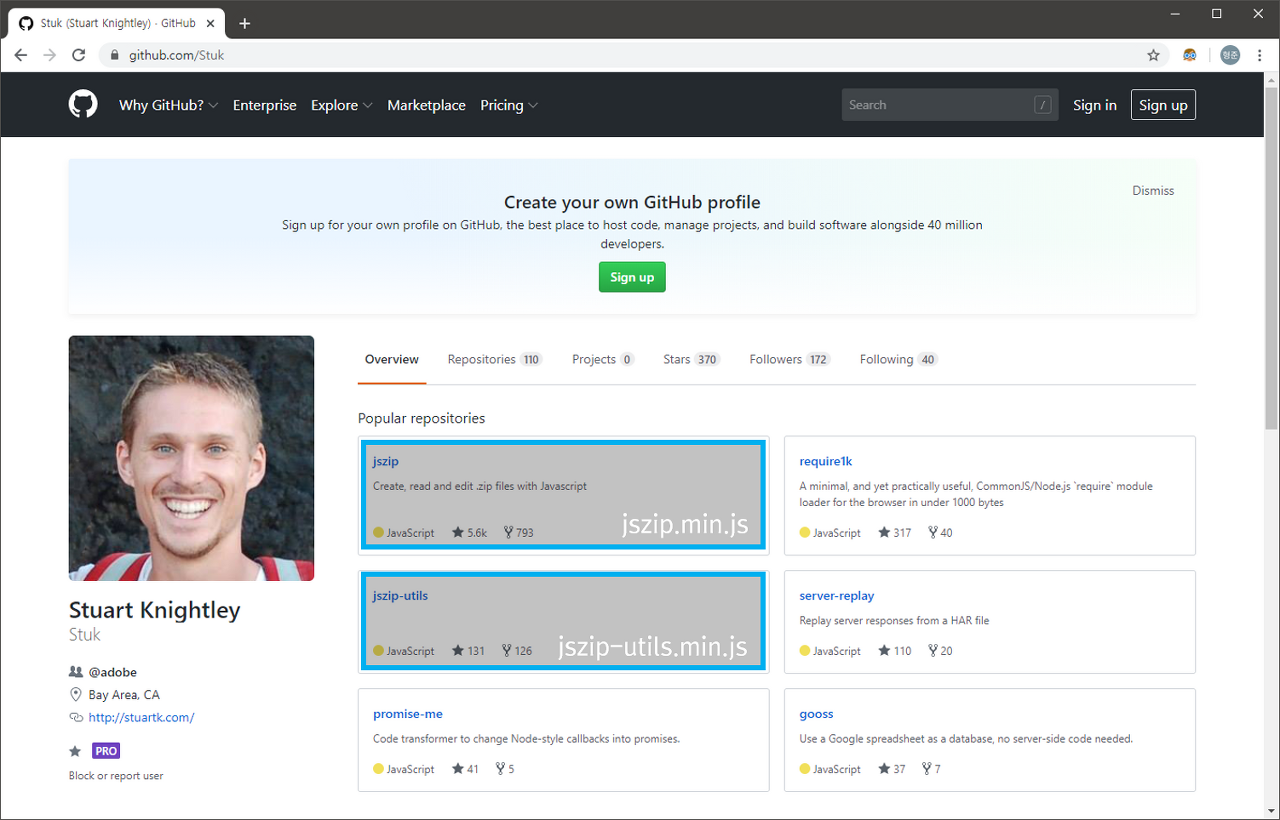Switch to the Stars tab

click(692, 359)
